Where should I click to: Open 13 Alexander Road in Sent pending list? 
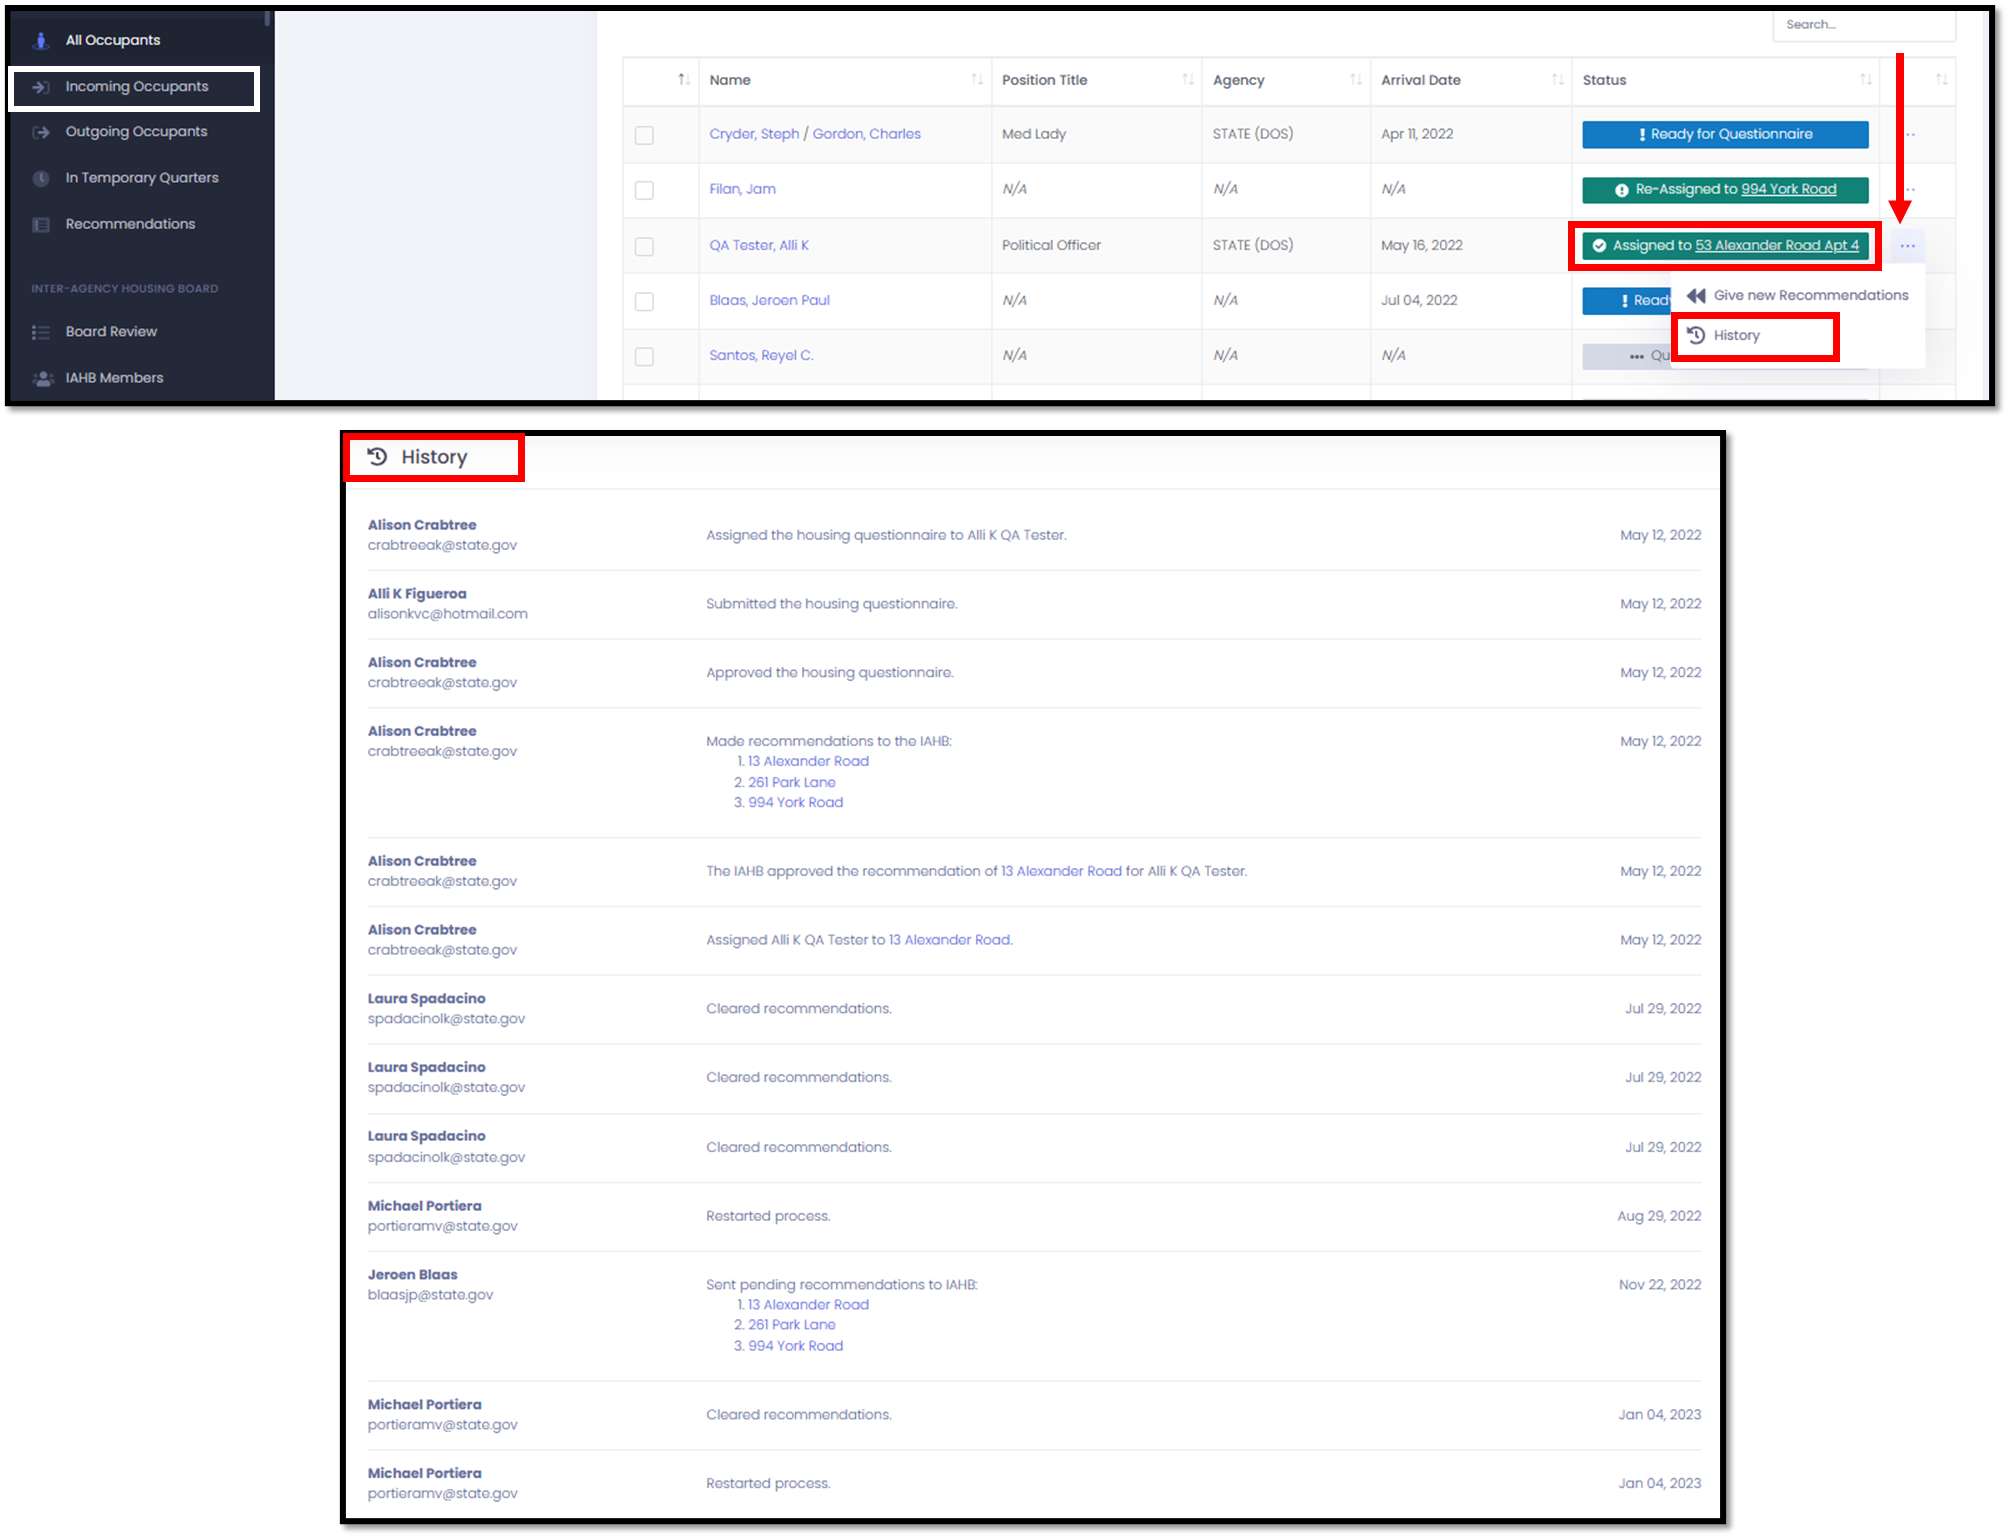808,1305
